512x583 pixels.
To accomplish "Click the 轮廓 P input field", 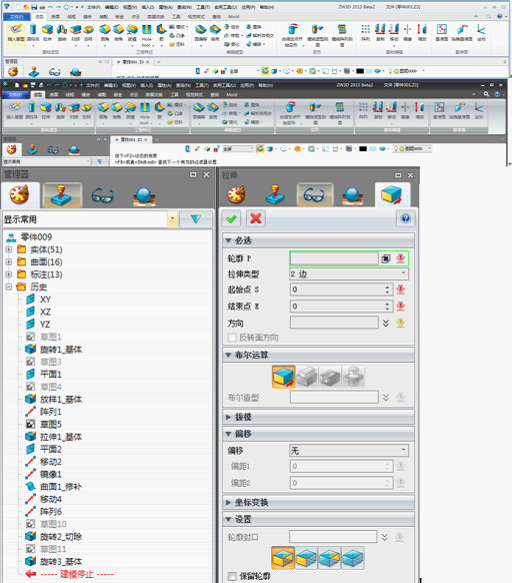I will tap(334, 258).
